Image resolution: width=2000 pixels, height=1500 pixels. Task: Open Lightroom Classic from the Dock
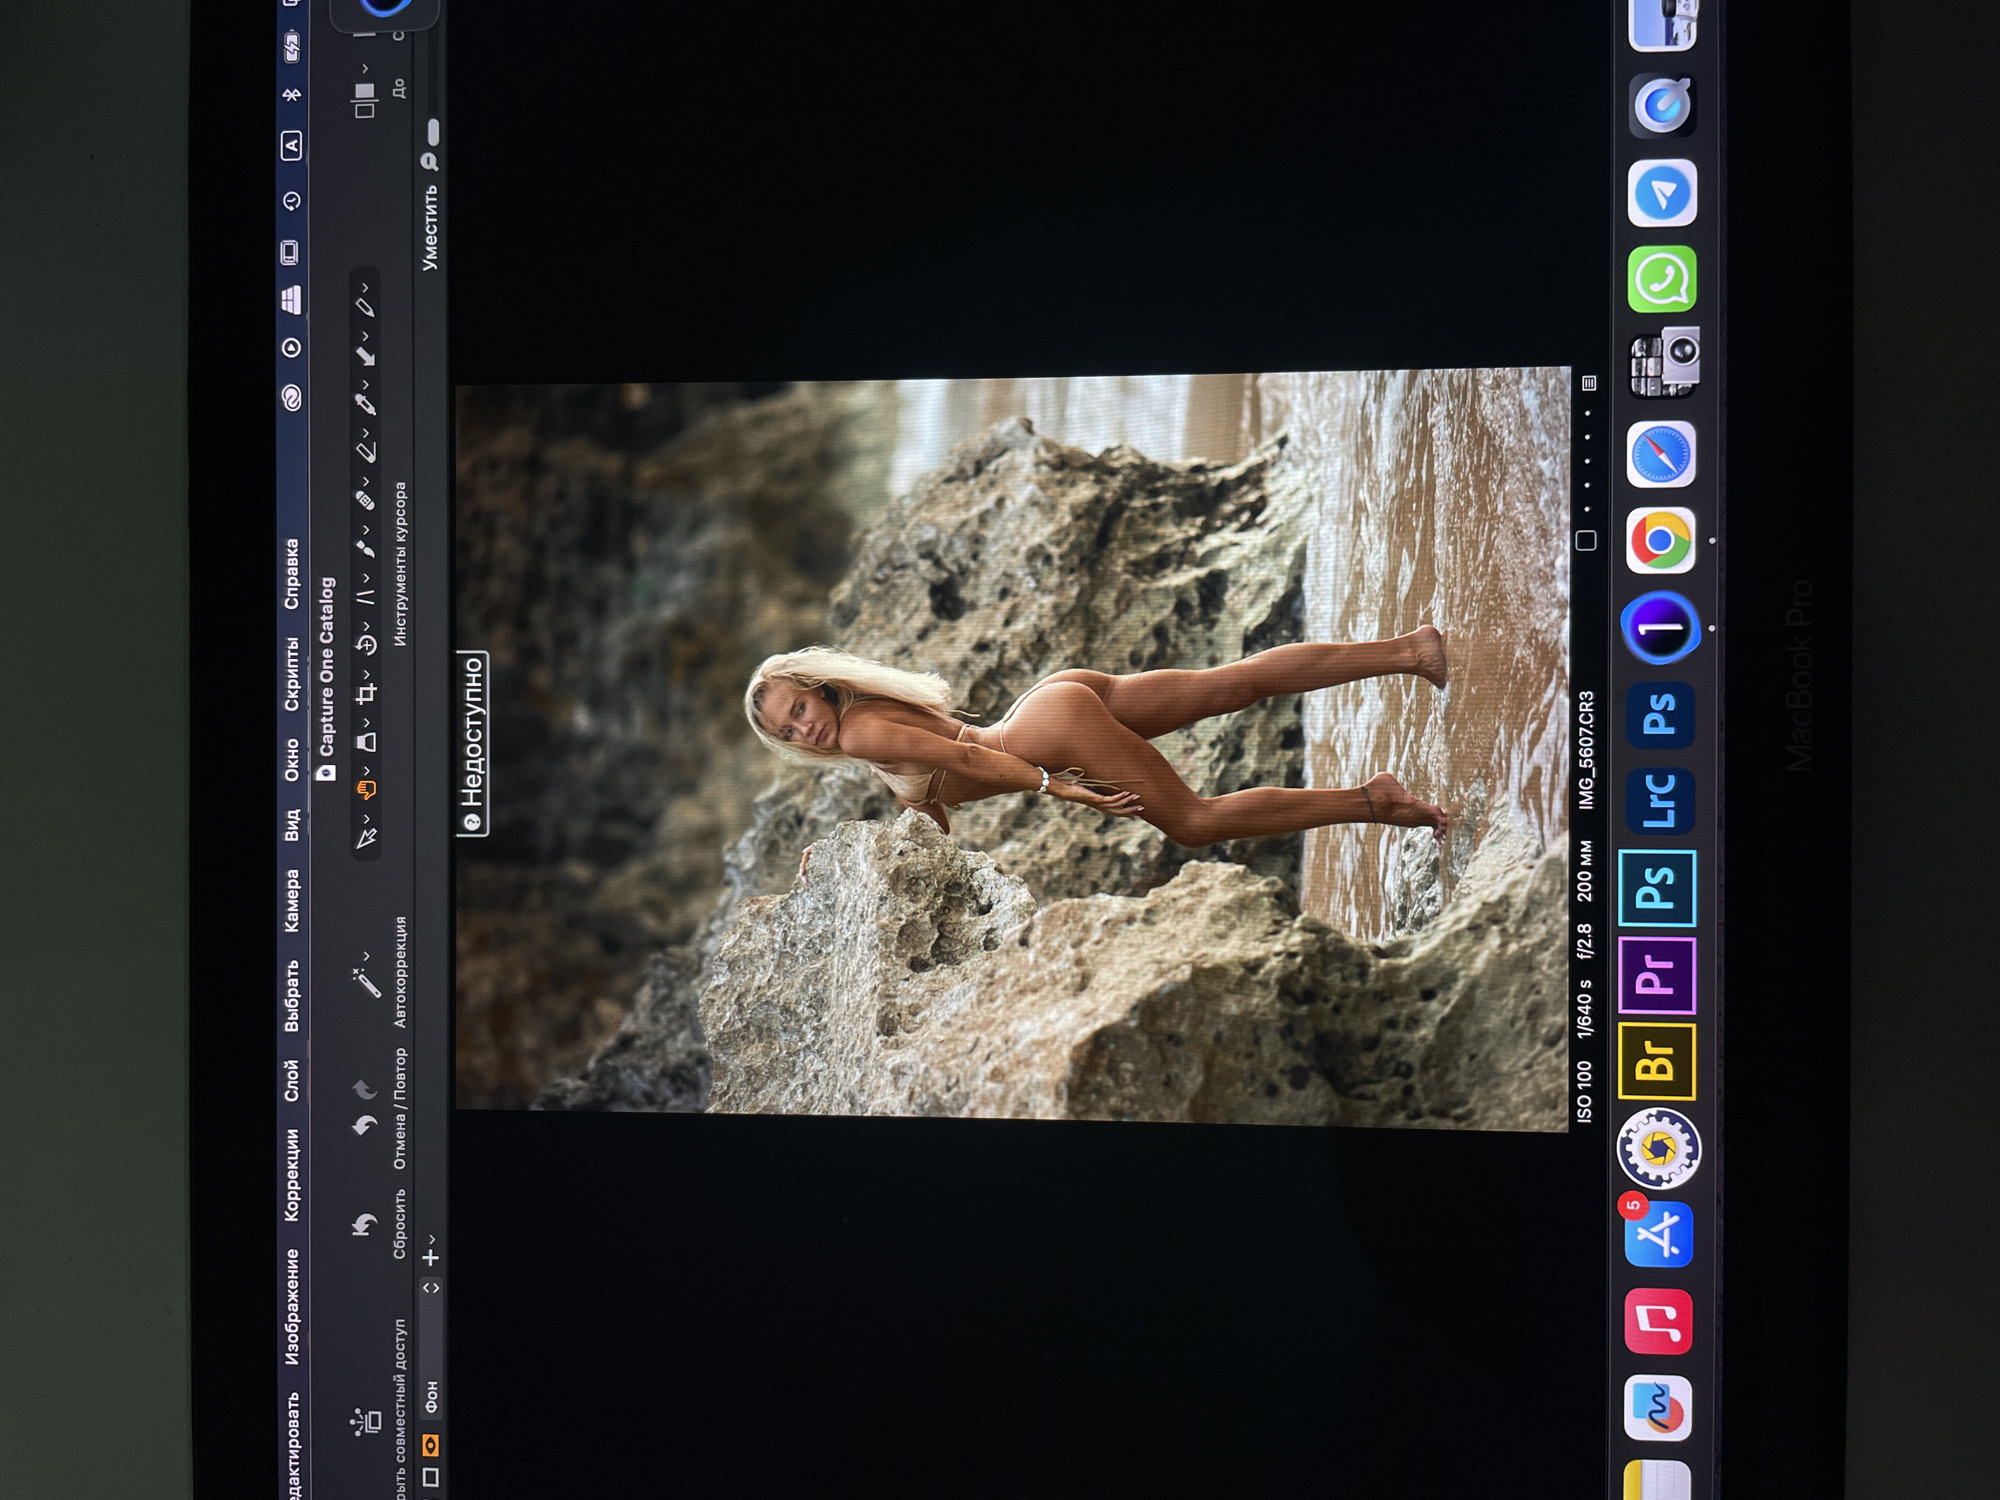click(1660, 801)
